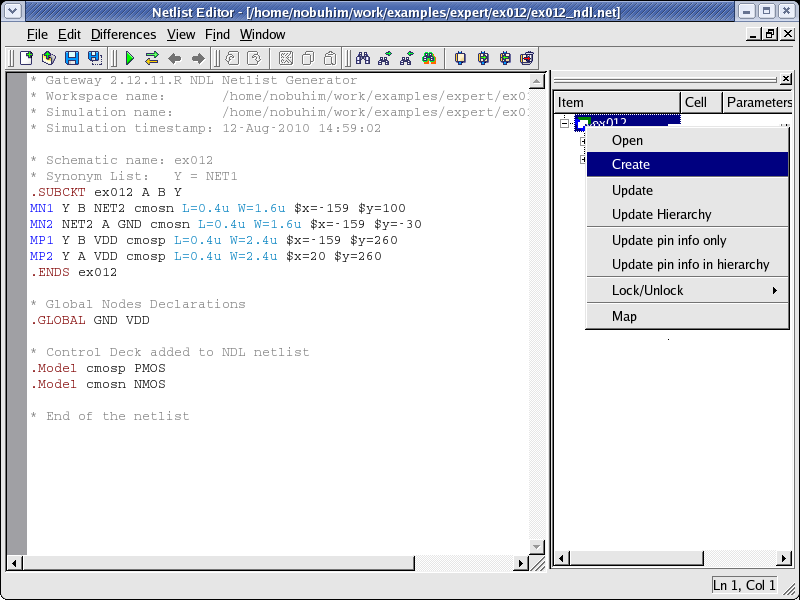Collapse the ex012 tree node
The height and width of the screenshot is (600, 800).
(565, 124)
